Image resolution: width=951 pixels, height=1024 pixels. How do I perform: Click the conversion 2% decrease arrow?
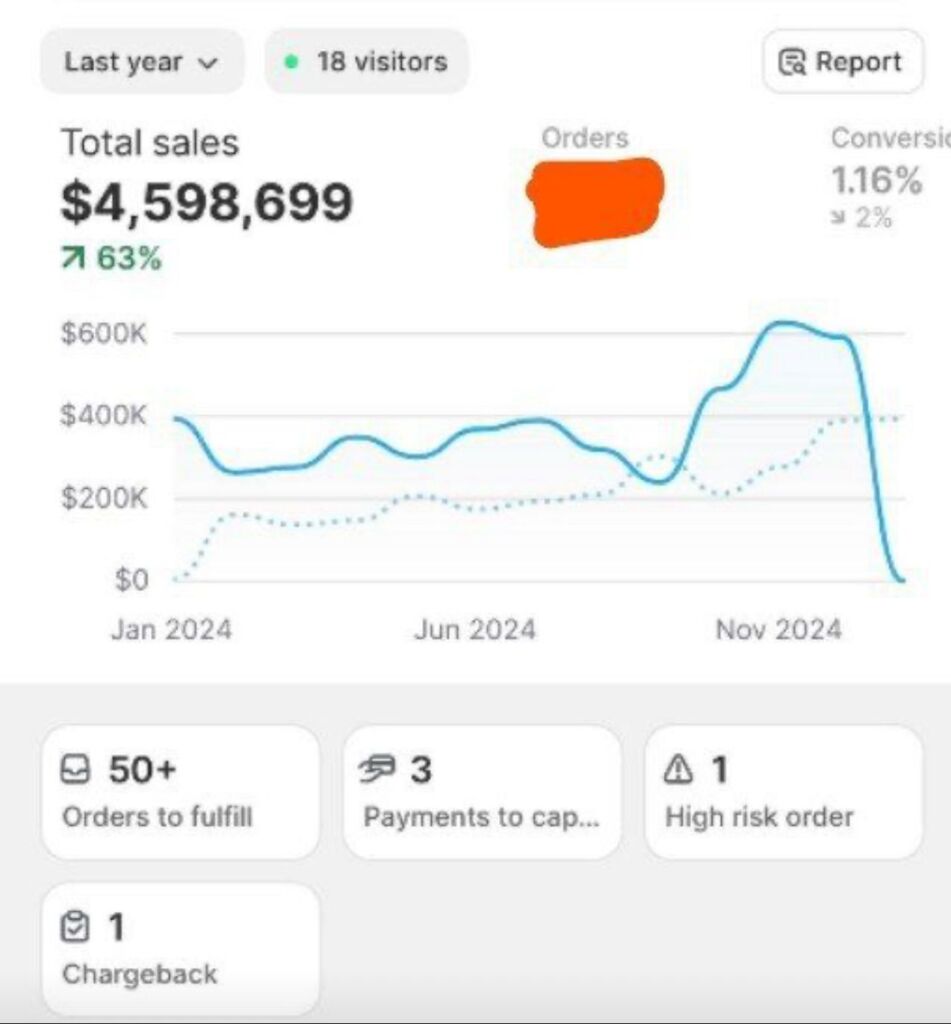[839, 218]
